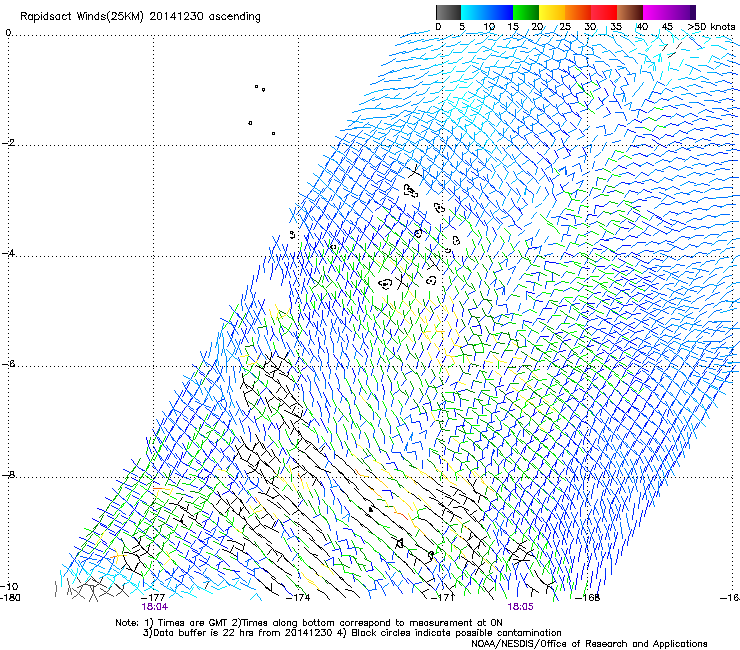Click the '0' latitude axis label

tap(8, 33)
